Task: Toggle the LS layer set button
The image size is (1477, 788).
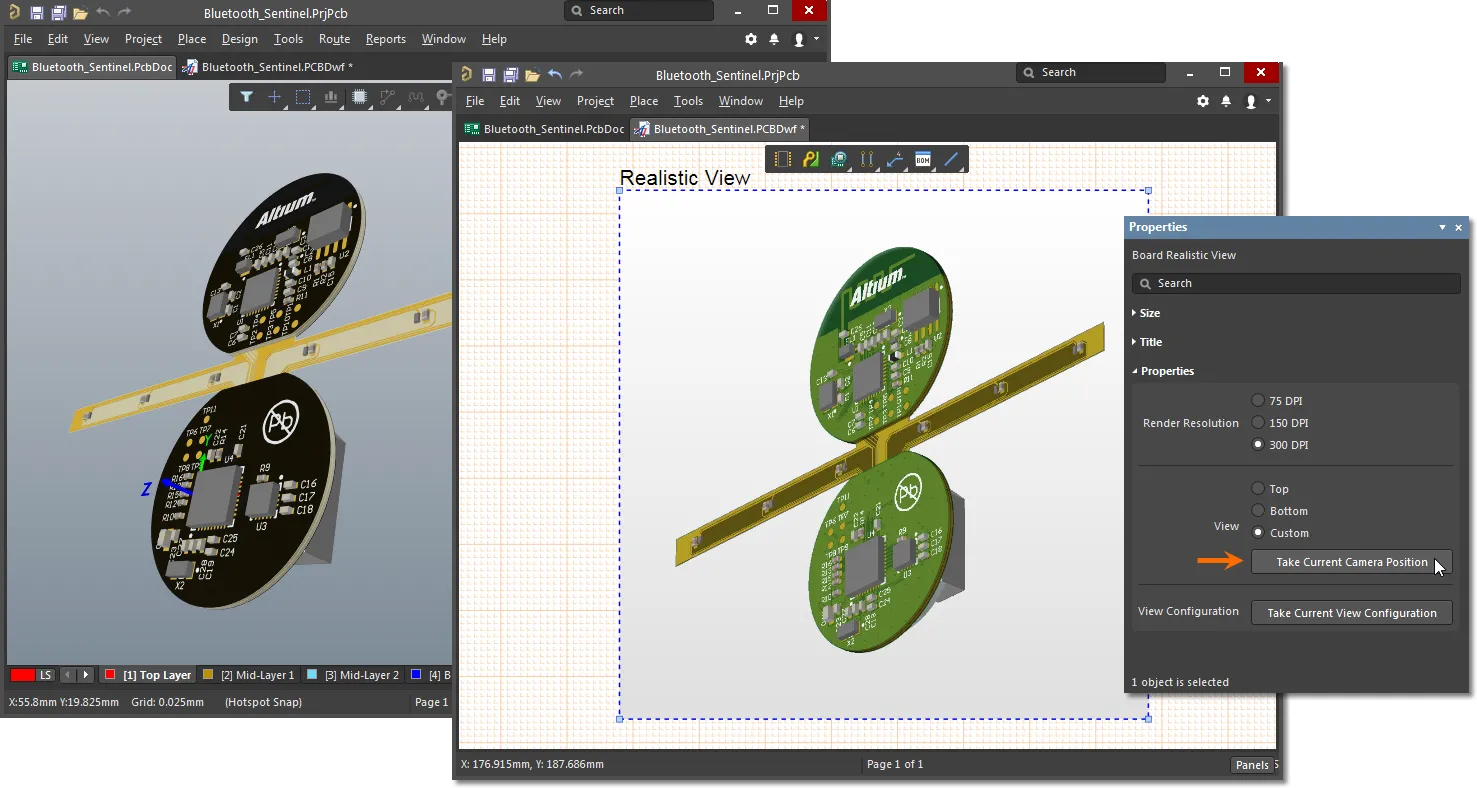Action: pos(46,675)
